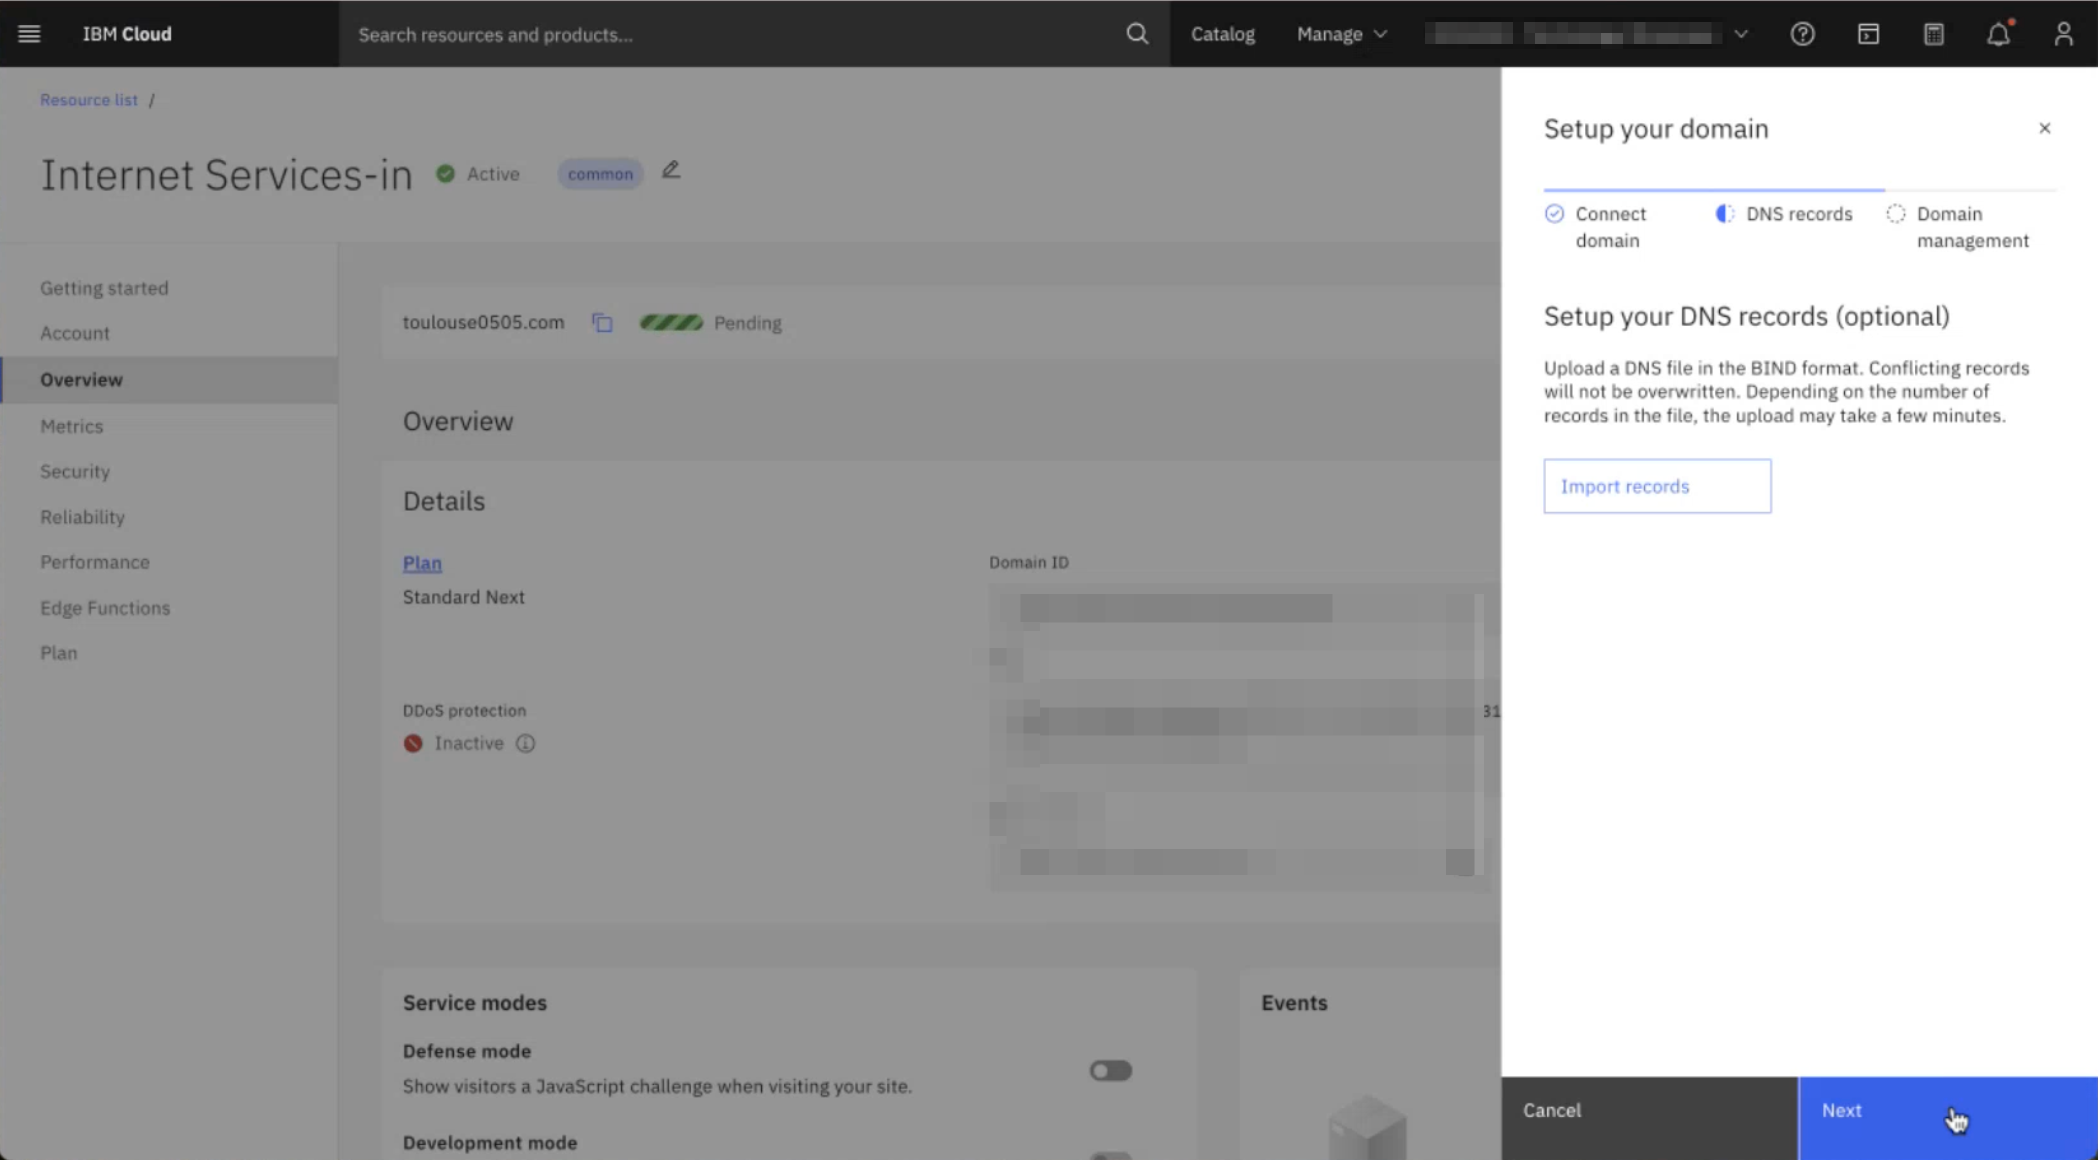This screenshot has height=1160, width=2098.
Task: Open the IBM Cloud Shell icon
Action: coord(1868,34)
